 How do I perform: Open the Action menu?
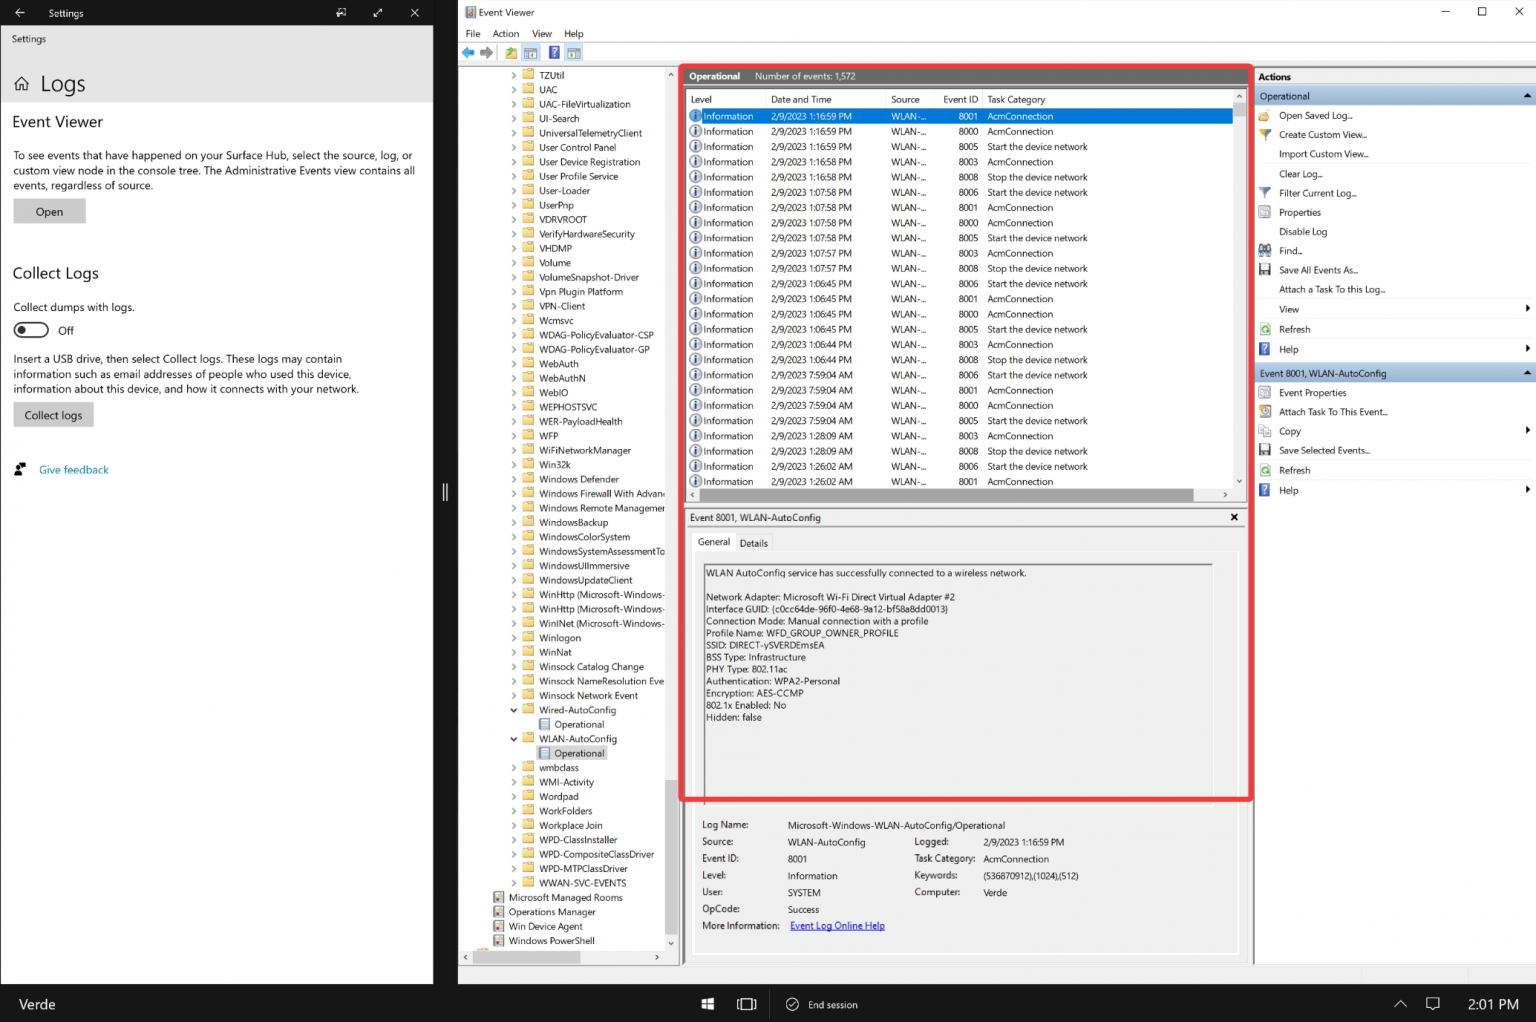(505, 33)
